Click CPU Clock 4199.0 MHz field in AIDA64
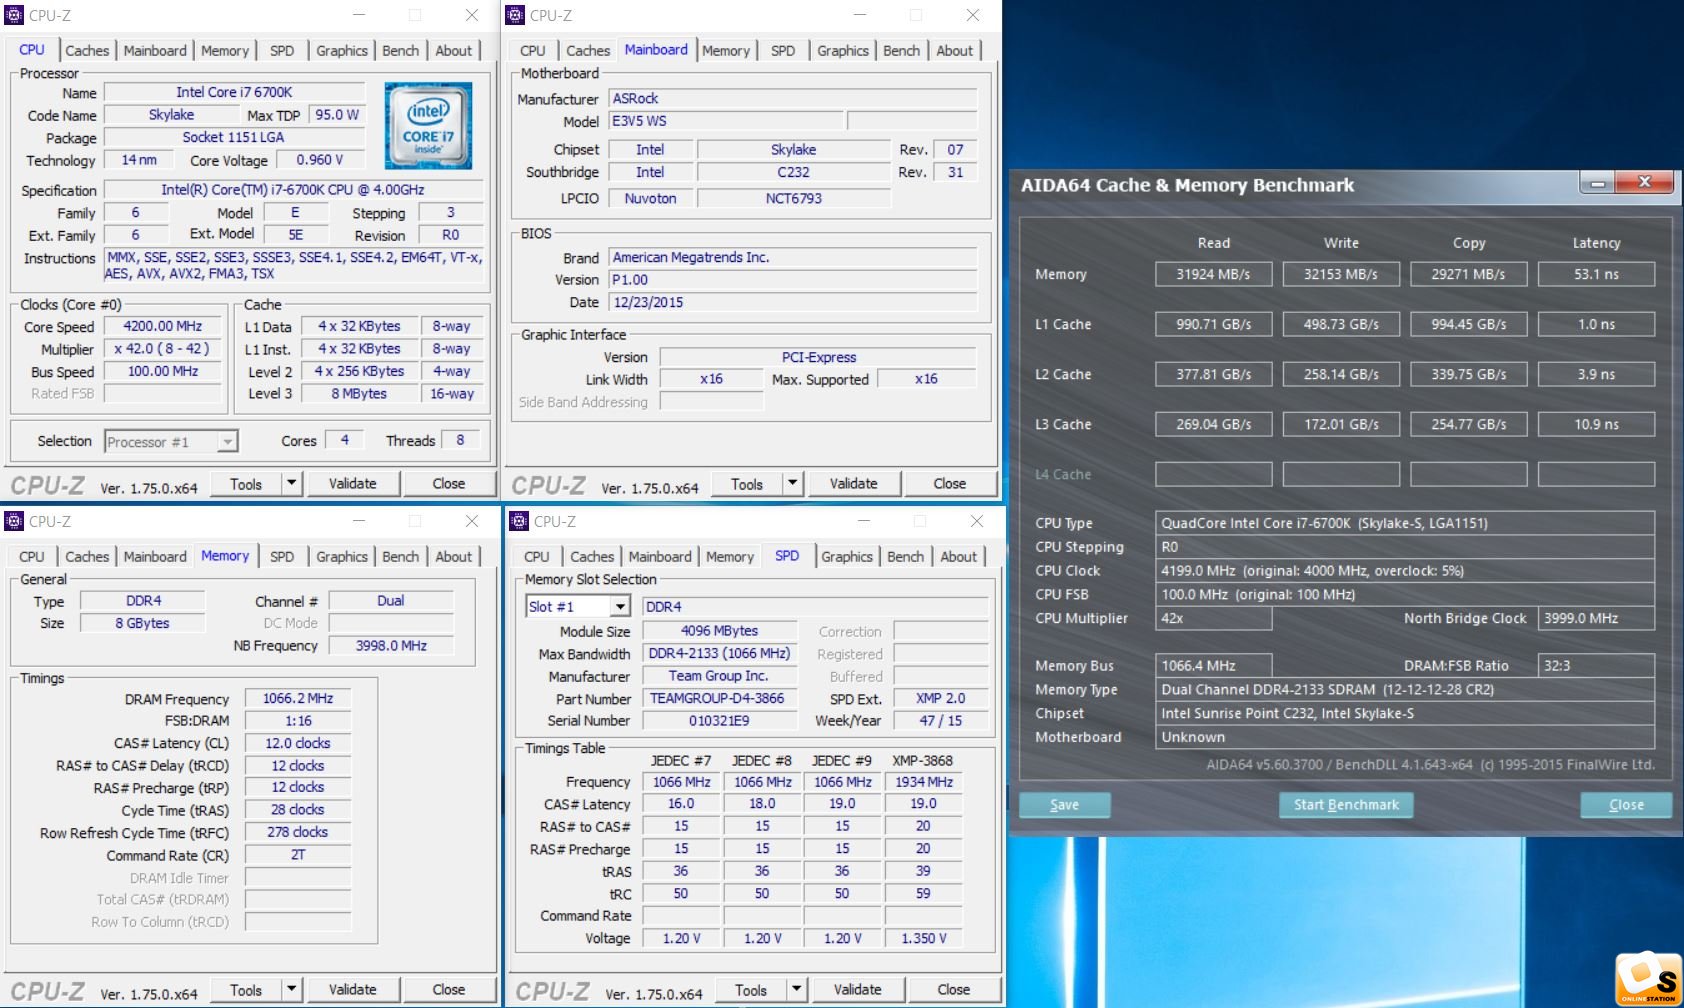 pos(1404,570)
